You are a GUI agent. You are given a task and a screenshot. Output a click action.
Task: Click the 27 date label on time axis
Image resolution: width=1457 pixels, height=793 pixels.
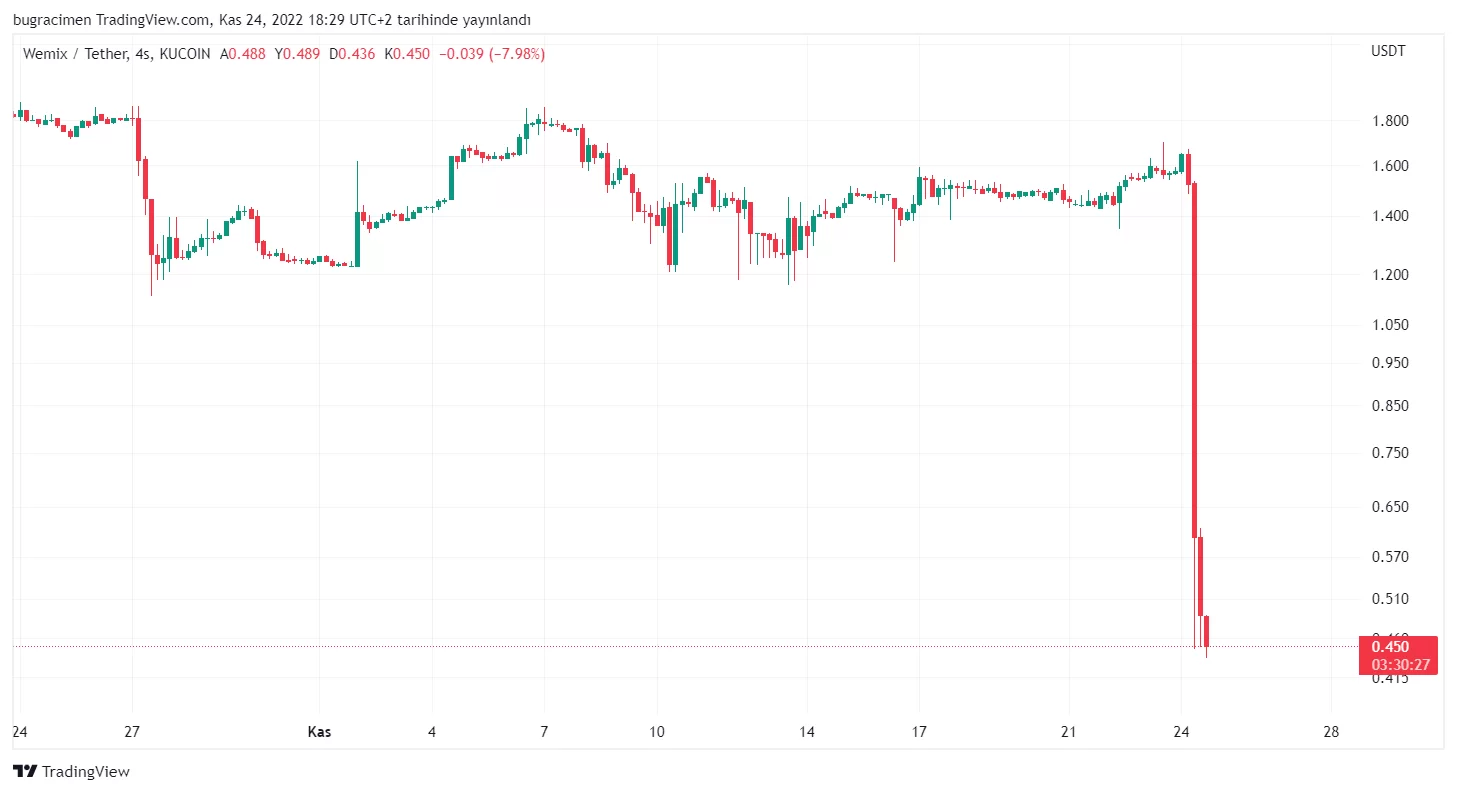(132, 732)
